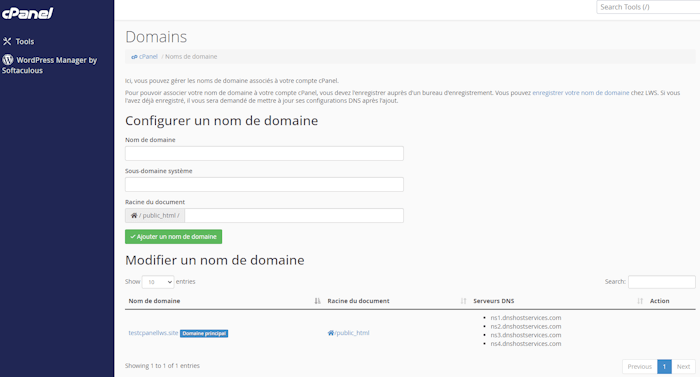Click 'Ajouter un nom de domaine' button
This screenshot has width=700, height=377.
(173, 237)
